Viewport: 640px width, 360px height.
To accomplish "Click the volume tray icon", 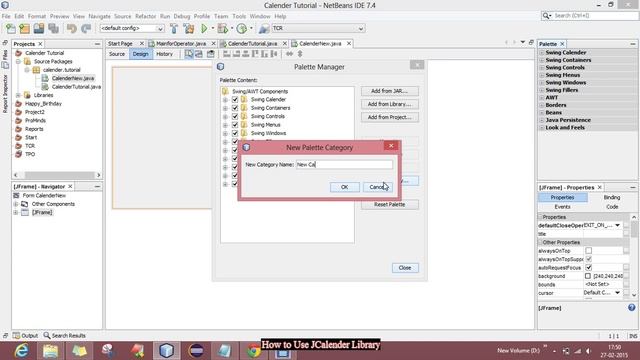I will (589, 351).
